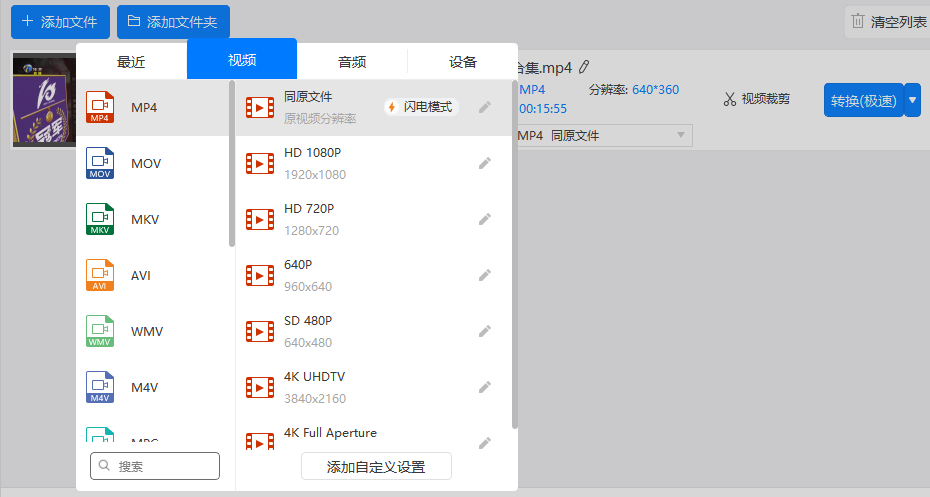This screenshot has width=930, height=497.
Task: Open the dropdown arrow beside 转换(极速)
Action: tap(912, 100)
